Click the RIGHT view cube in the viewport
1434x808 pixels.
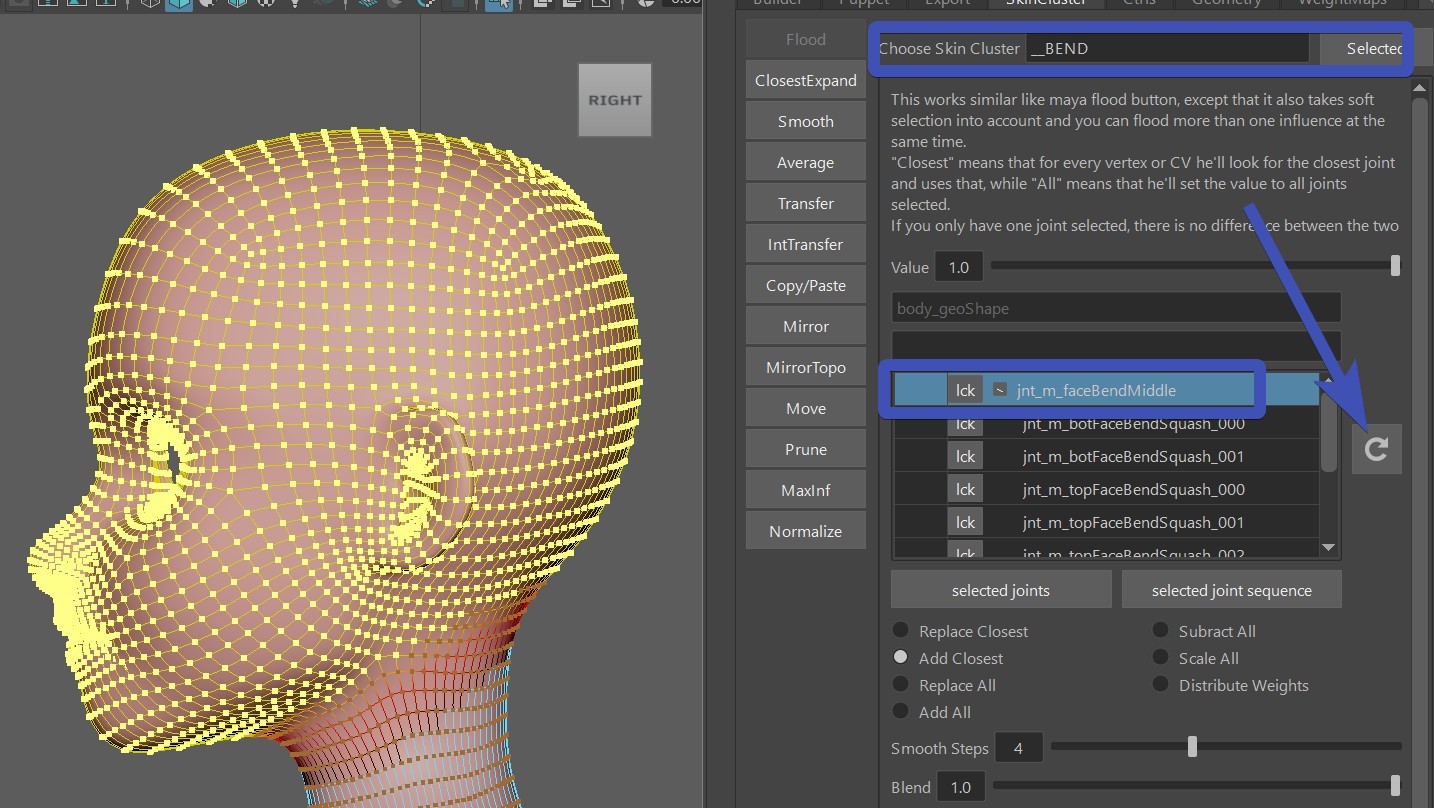[x=615, y=100]
